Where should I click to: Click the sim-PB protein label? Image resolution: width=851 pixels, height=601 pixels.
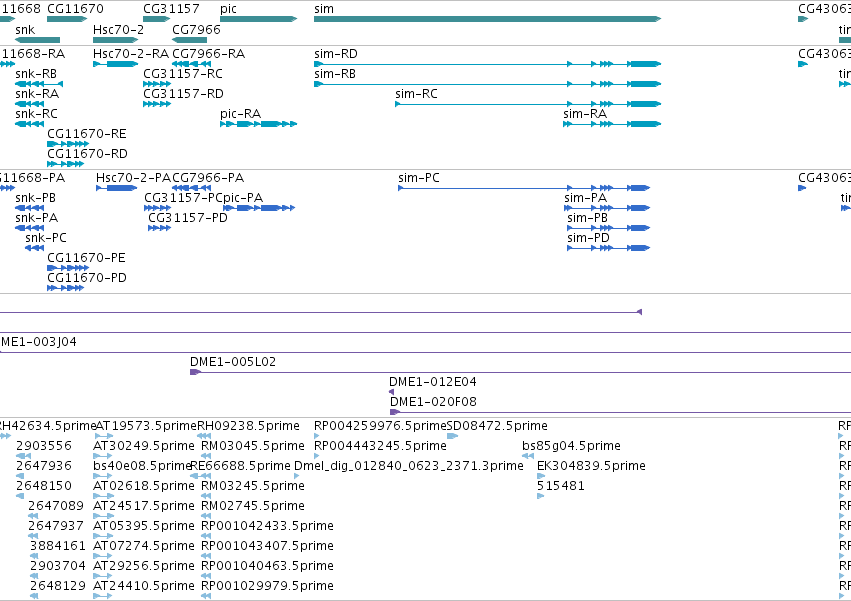[x=587, y=218]
